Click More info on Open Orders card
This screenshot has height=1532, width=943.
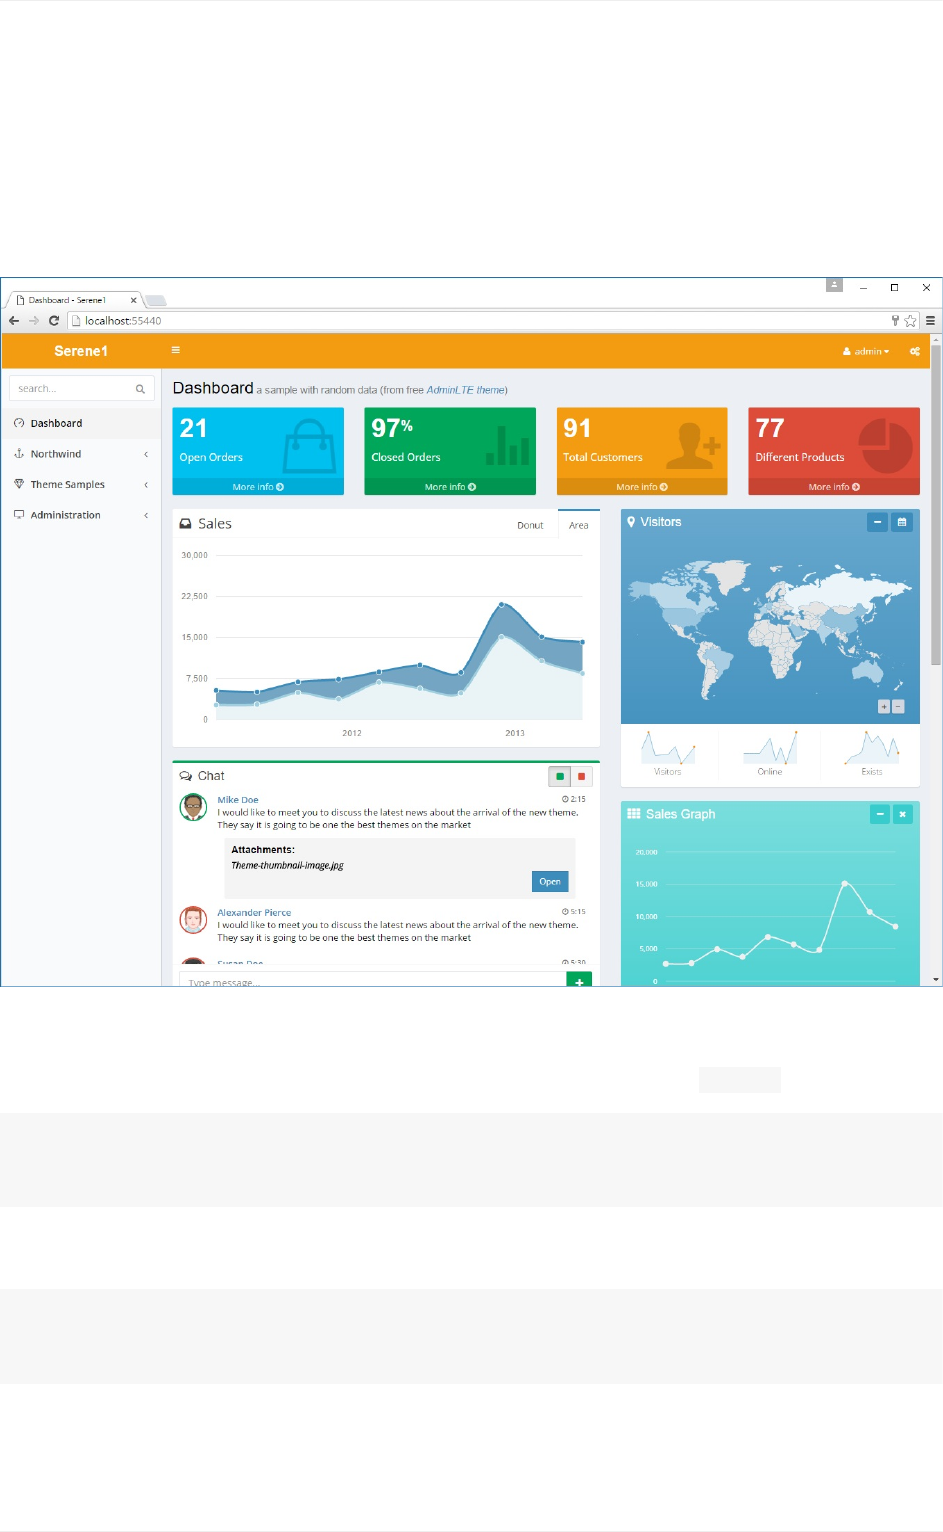[x=258, y=487]
